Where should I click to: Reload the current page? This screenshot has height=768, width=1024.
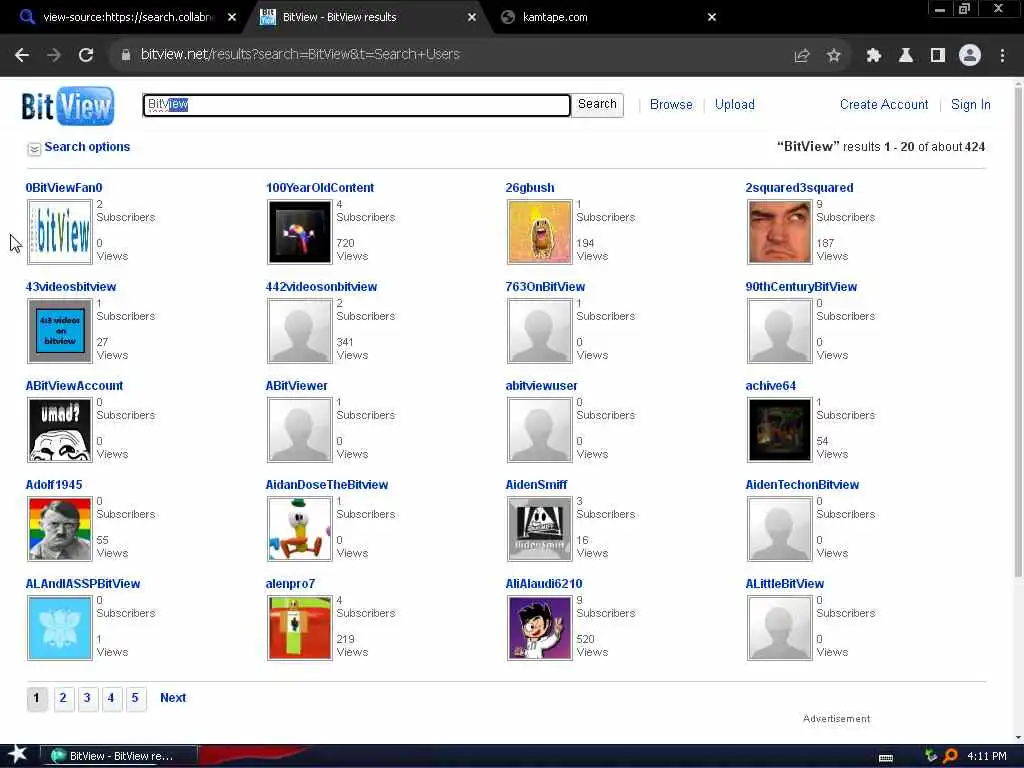tap(86, 55)
